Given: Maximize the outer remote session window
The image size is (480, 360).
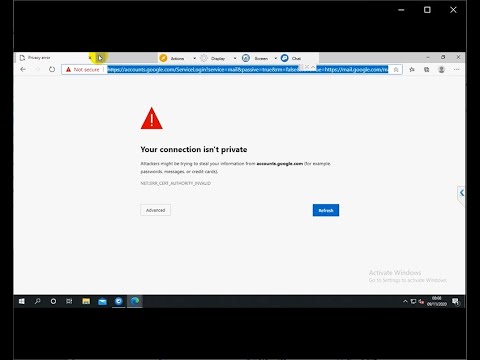Looking at the screenshot, I should 427,10.
